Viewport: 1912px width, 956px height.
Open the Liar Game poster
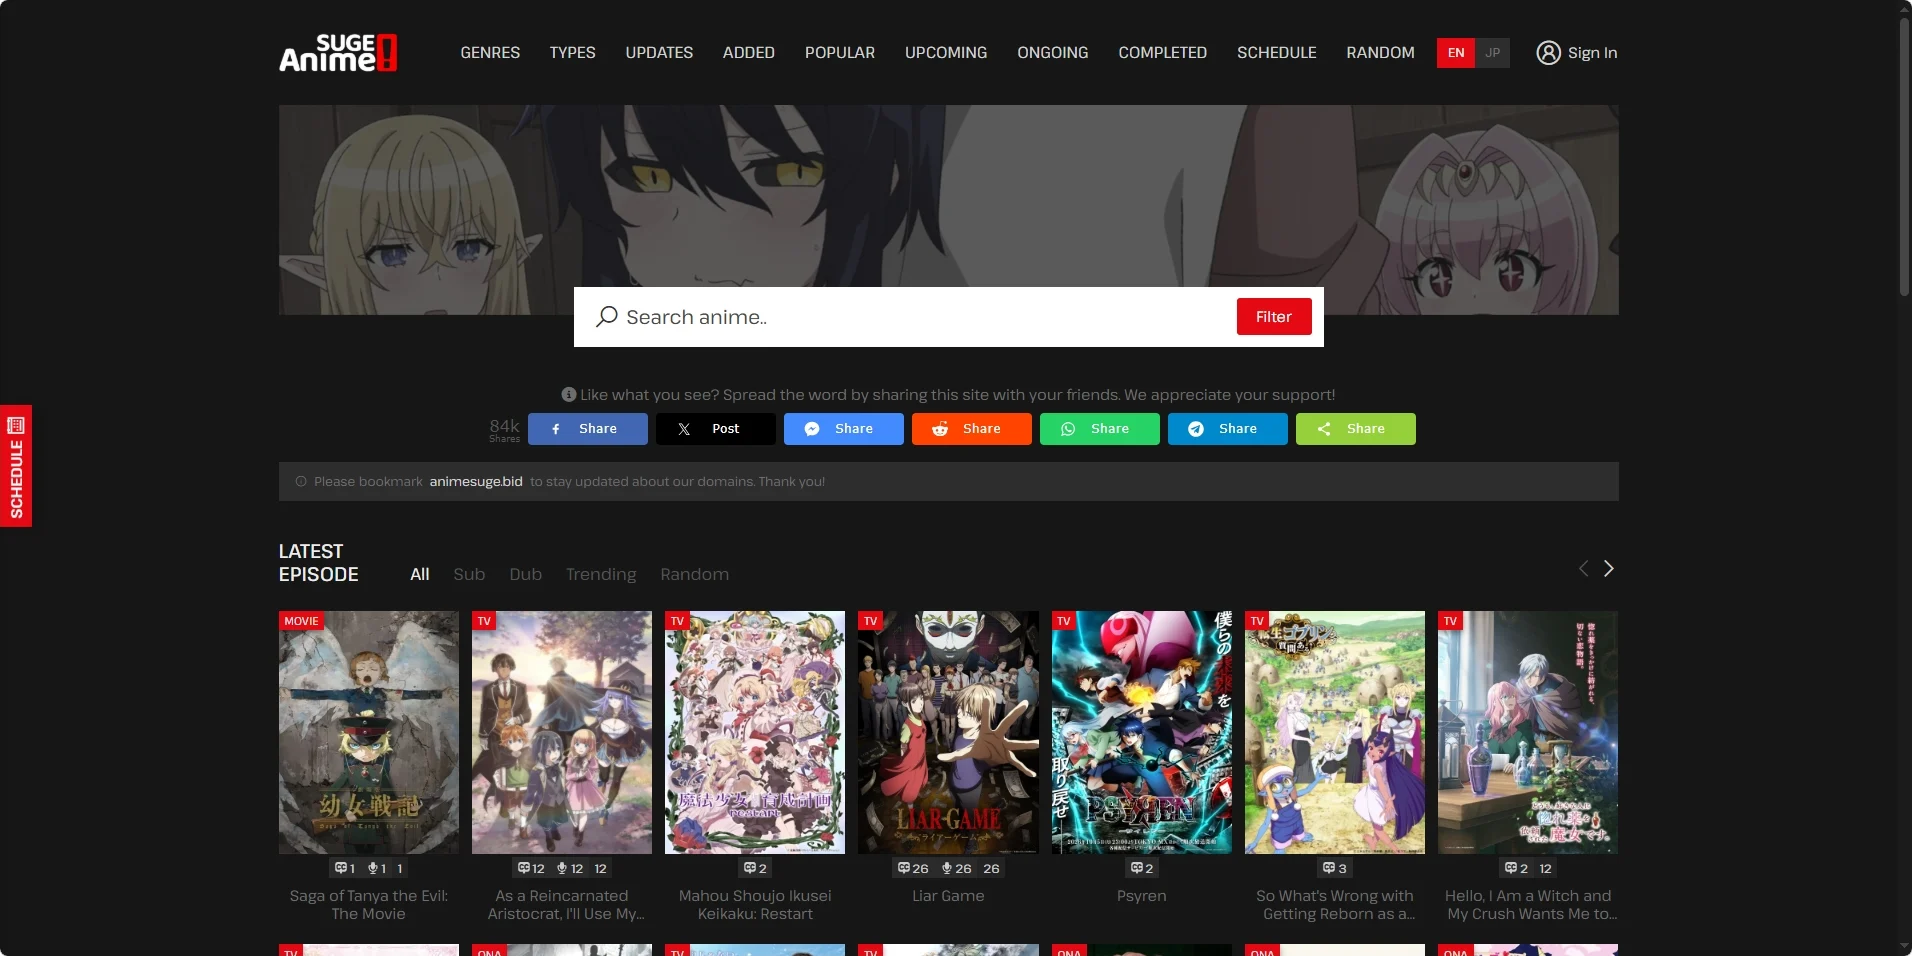point(948,732)
